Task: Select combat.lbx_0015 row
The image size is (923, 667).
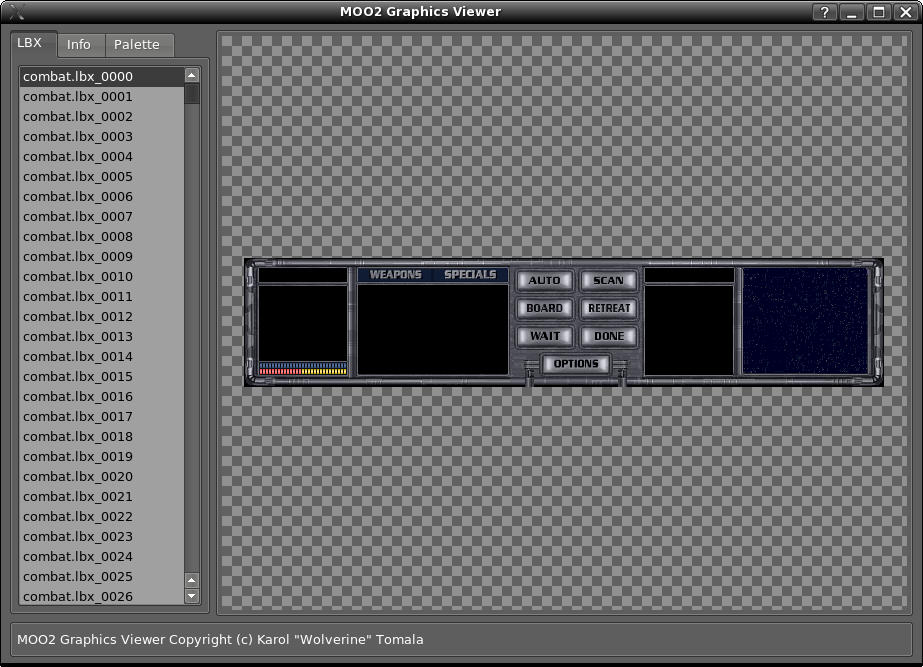Action: tap(102, 377)
